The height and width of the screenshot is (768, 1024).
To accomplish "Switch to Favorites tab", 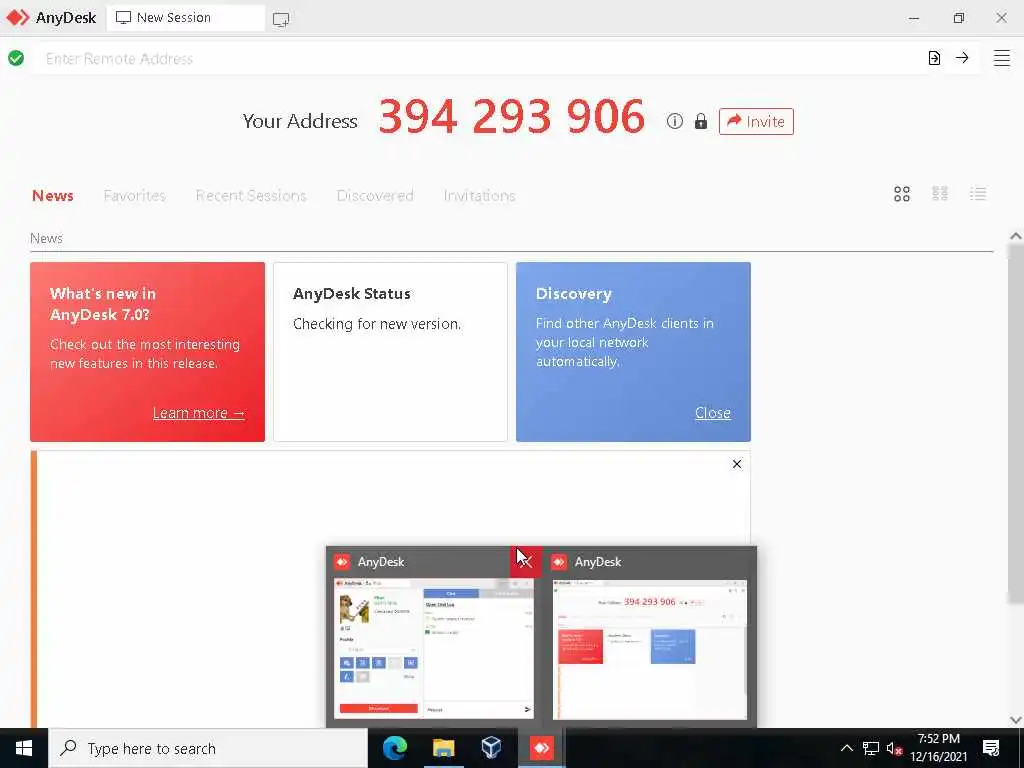I will 135,195.
